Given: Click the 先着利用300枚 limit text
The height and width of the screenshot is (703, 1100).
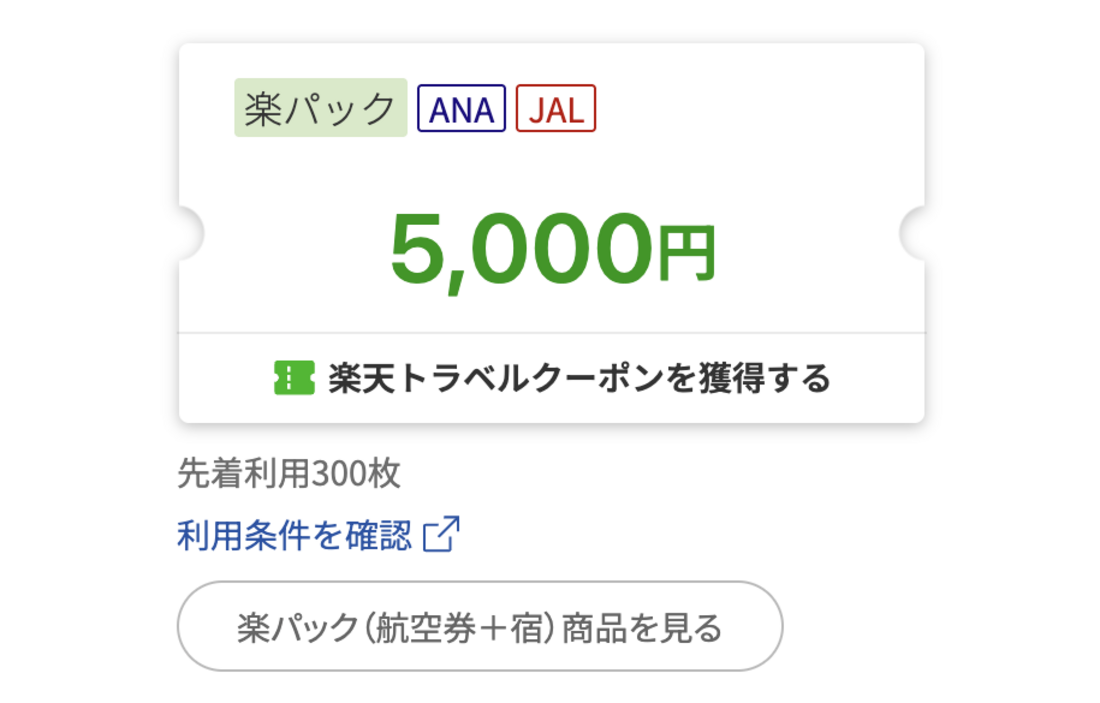Looking at the screenshot, I should [289, 474].
